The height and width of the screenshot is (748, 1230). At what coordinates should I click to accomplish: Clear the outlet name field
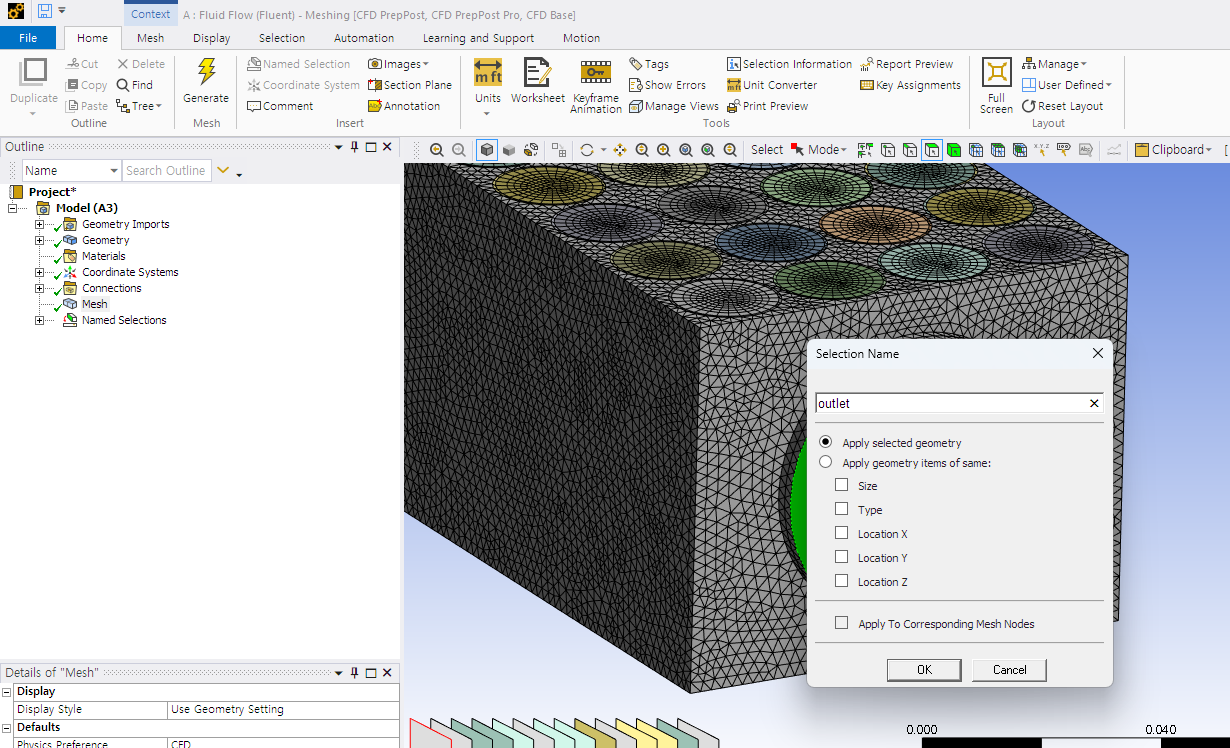(x=1094, y=403)
